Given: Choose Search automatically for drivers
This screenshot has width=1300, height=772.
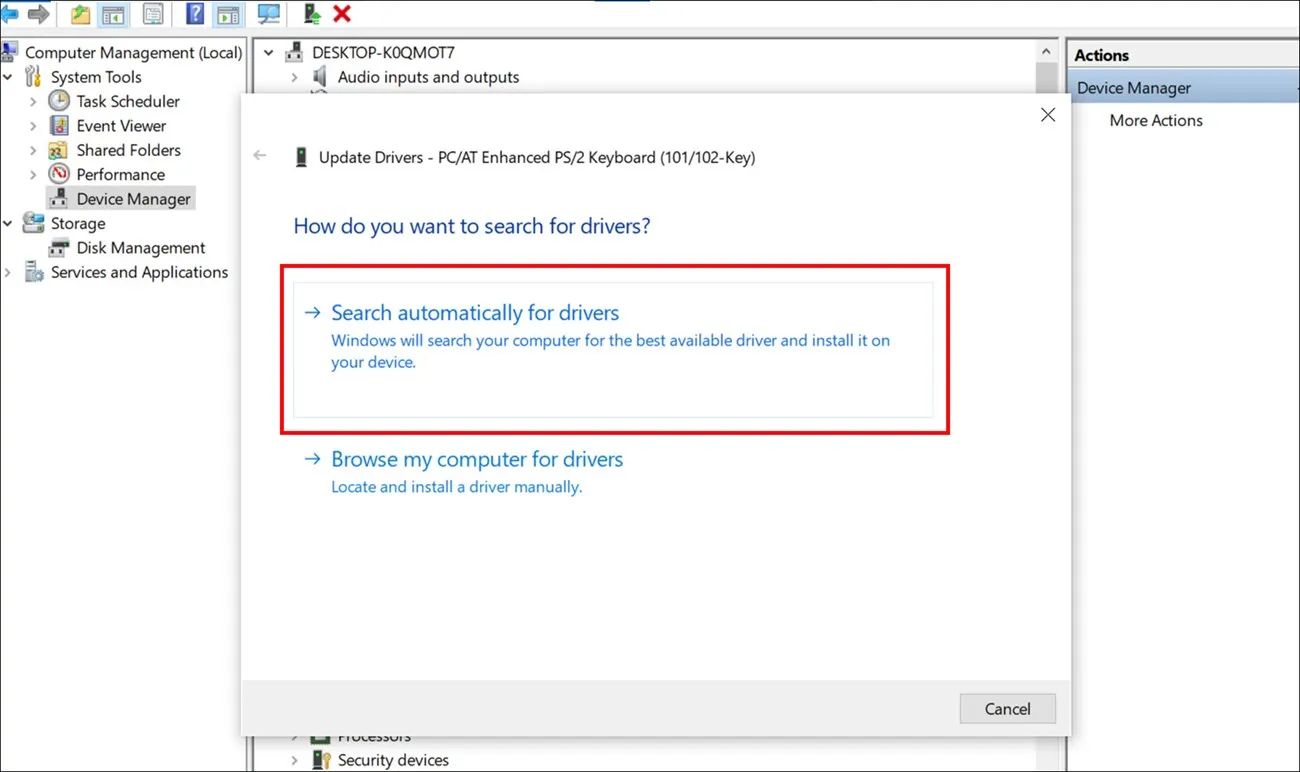Looking at the screenshot, I should pos(475,313).
